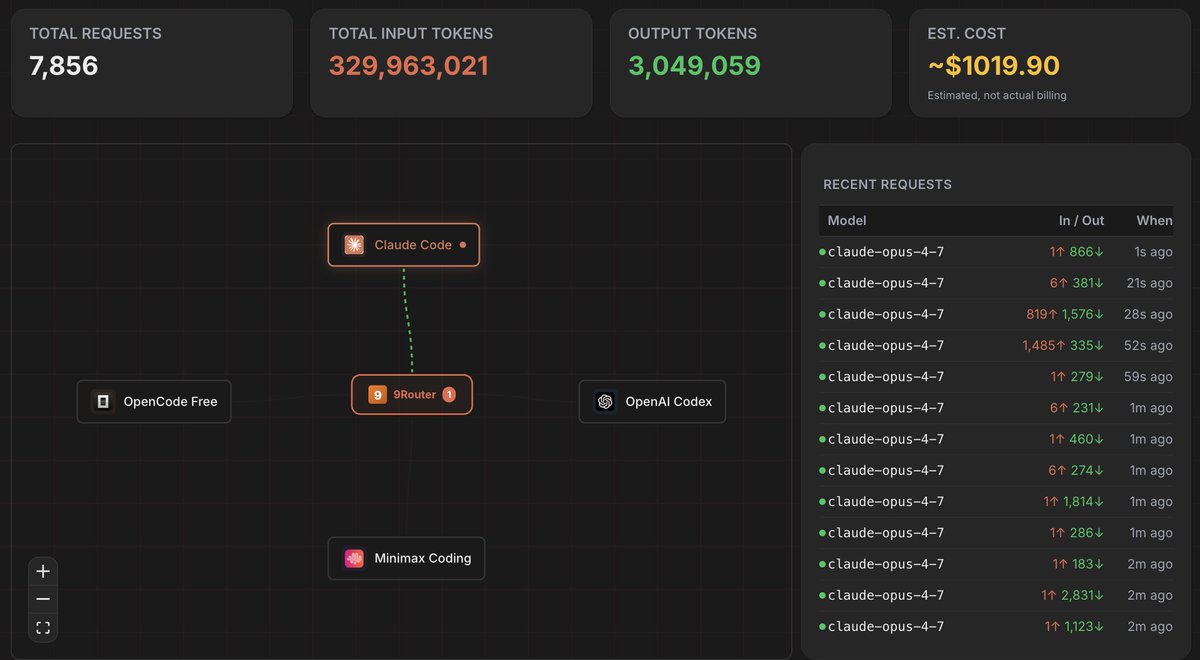Open the request from 21s ago
This screenshot has height=660, width=1200.
tap(996, 283)
